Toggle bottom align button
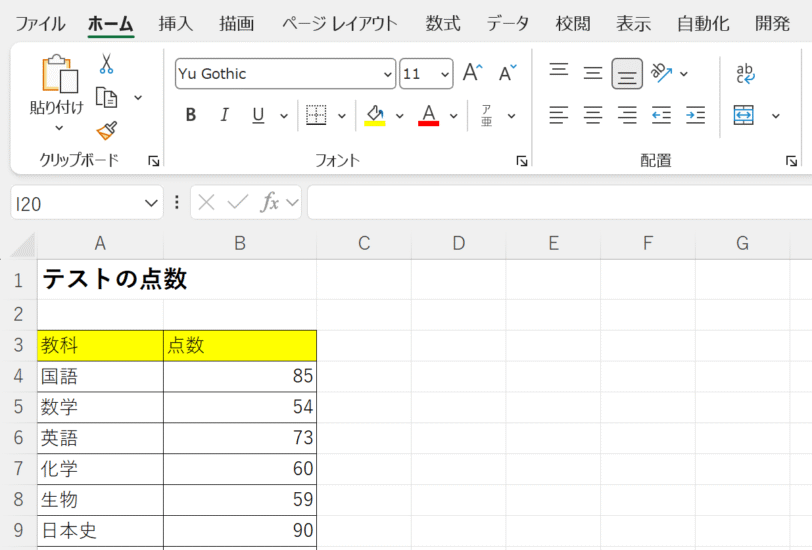The height and width of the screenshot is (550, 812). point(627,74)
